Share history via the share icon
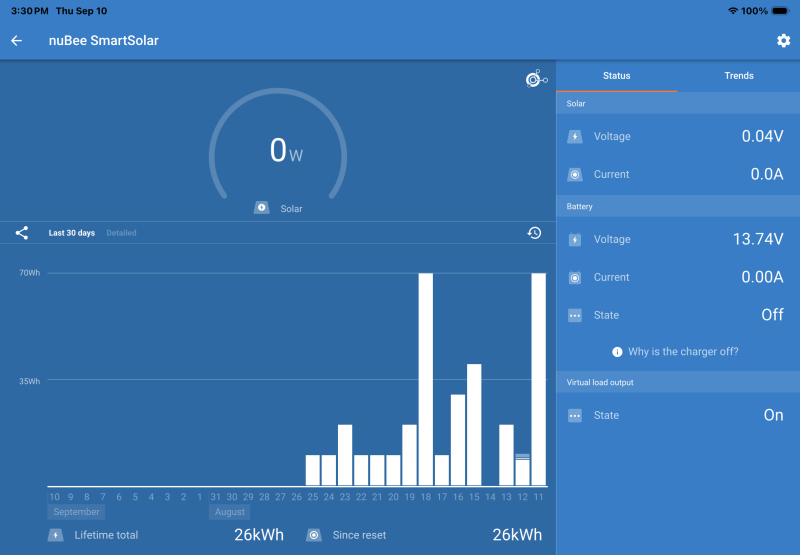The image size is (800, 555). coord(21,233)
